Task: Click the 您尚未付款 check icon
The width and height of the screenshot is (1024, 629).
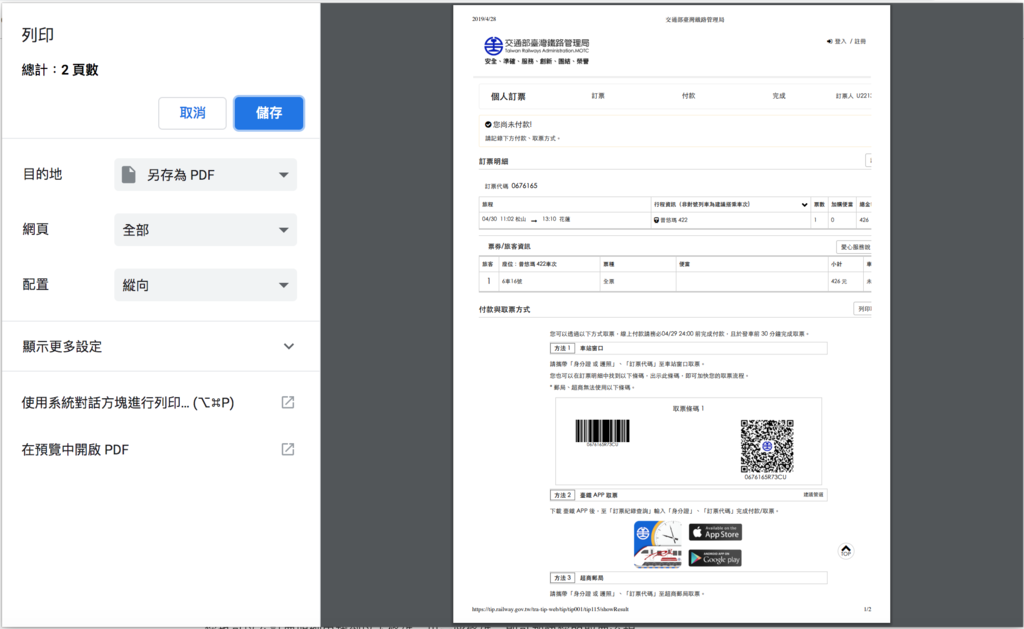Action: [488, 124]
